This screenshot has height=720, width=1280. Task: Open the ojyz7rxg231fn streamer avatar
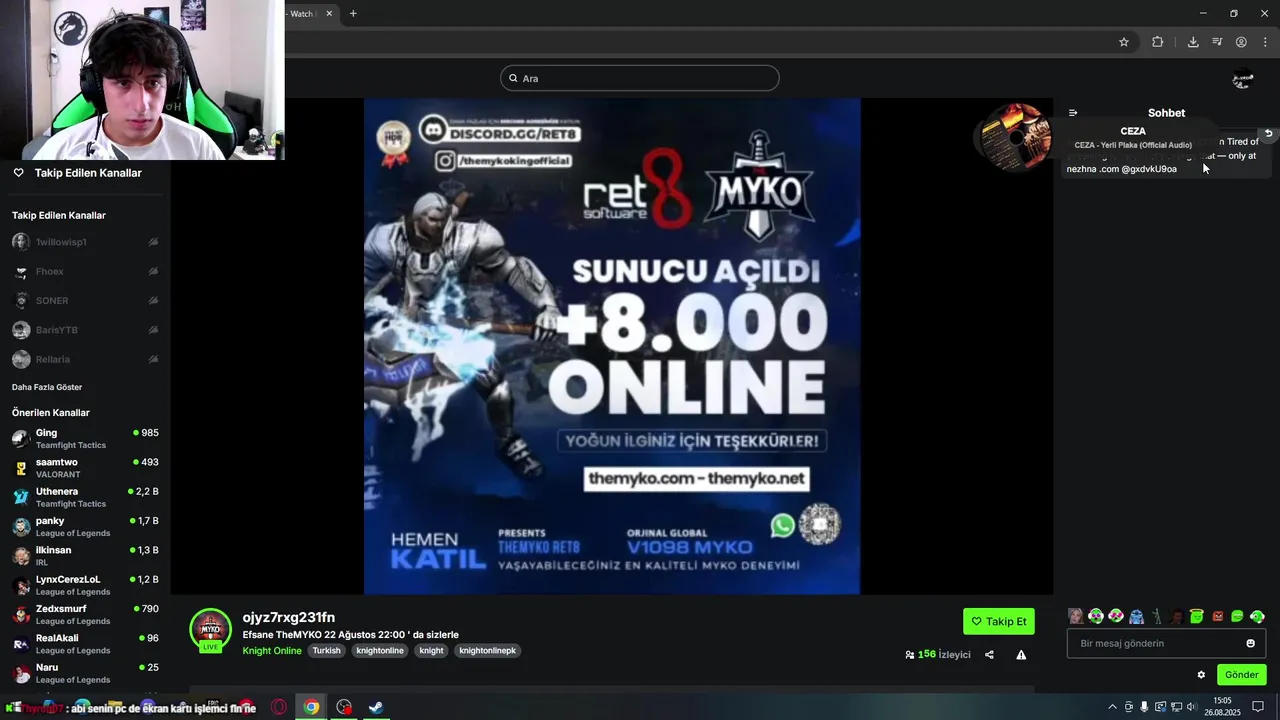coord(210,630)
